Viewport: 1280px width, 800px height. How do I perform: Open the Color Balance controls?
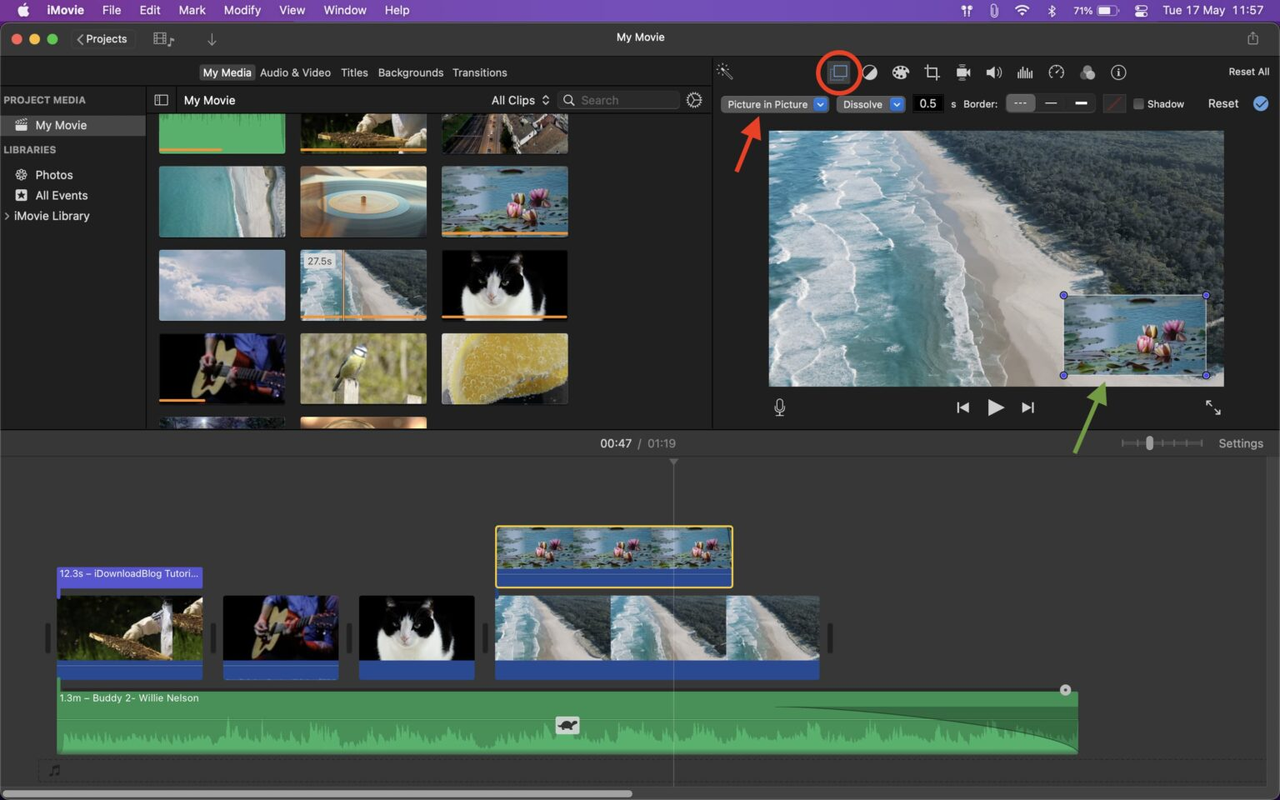(869, 72)
